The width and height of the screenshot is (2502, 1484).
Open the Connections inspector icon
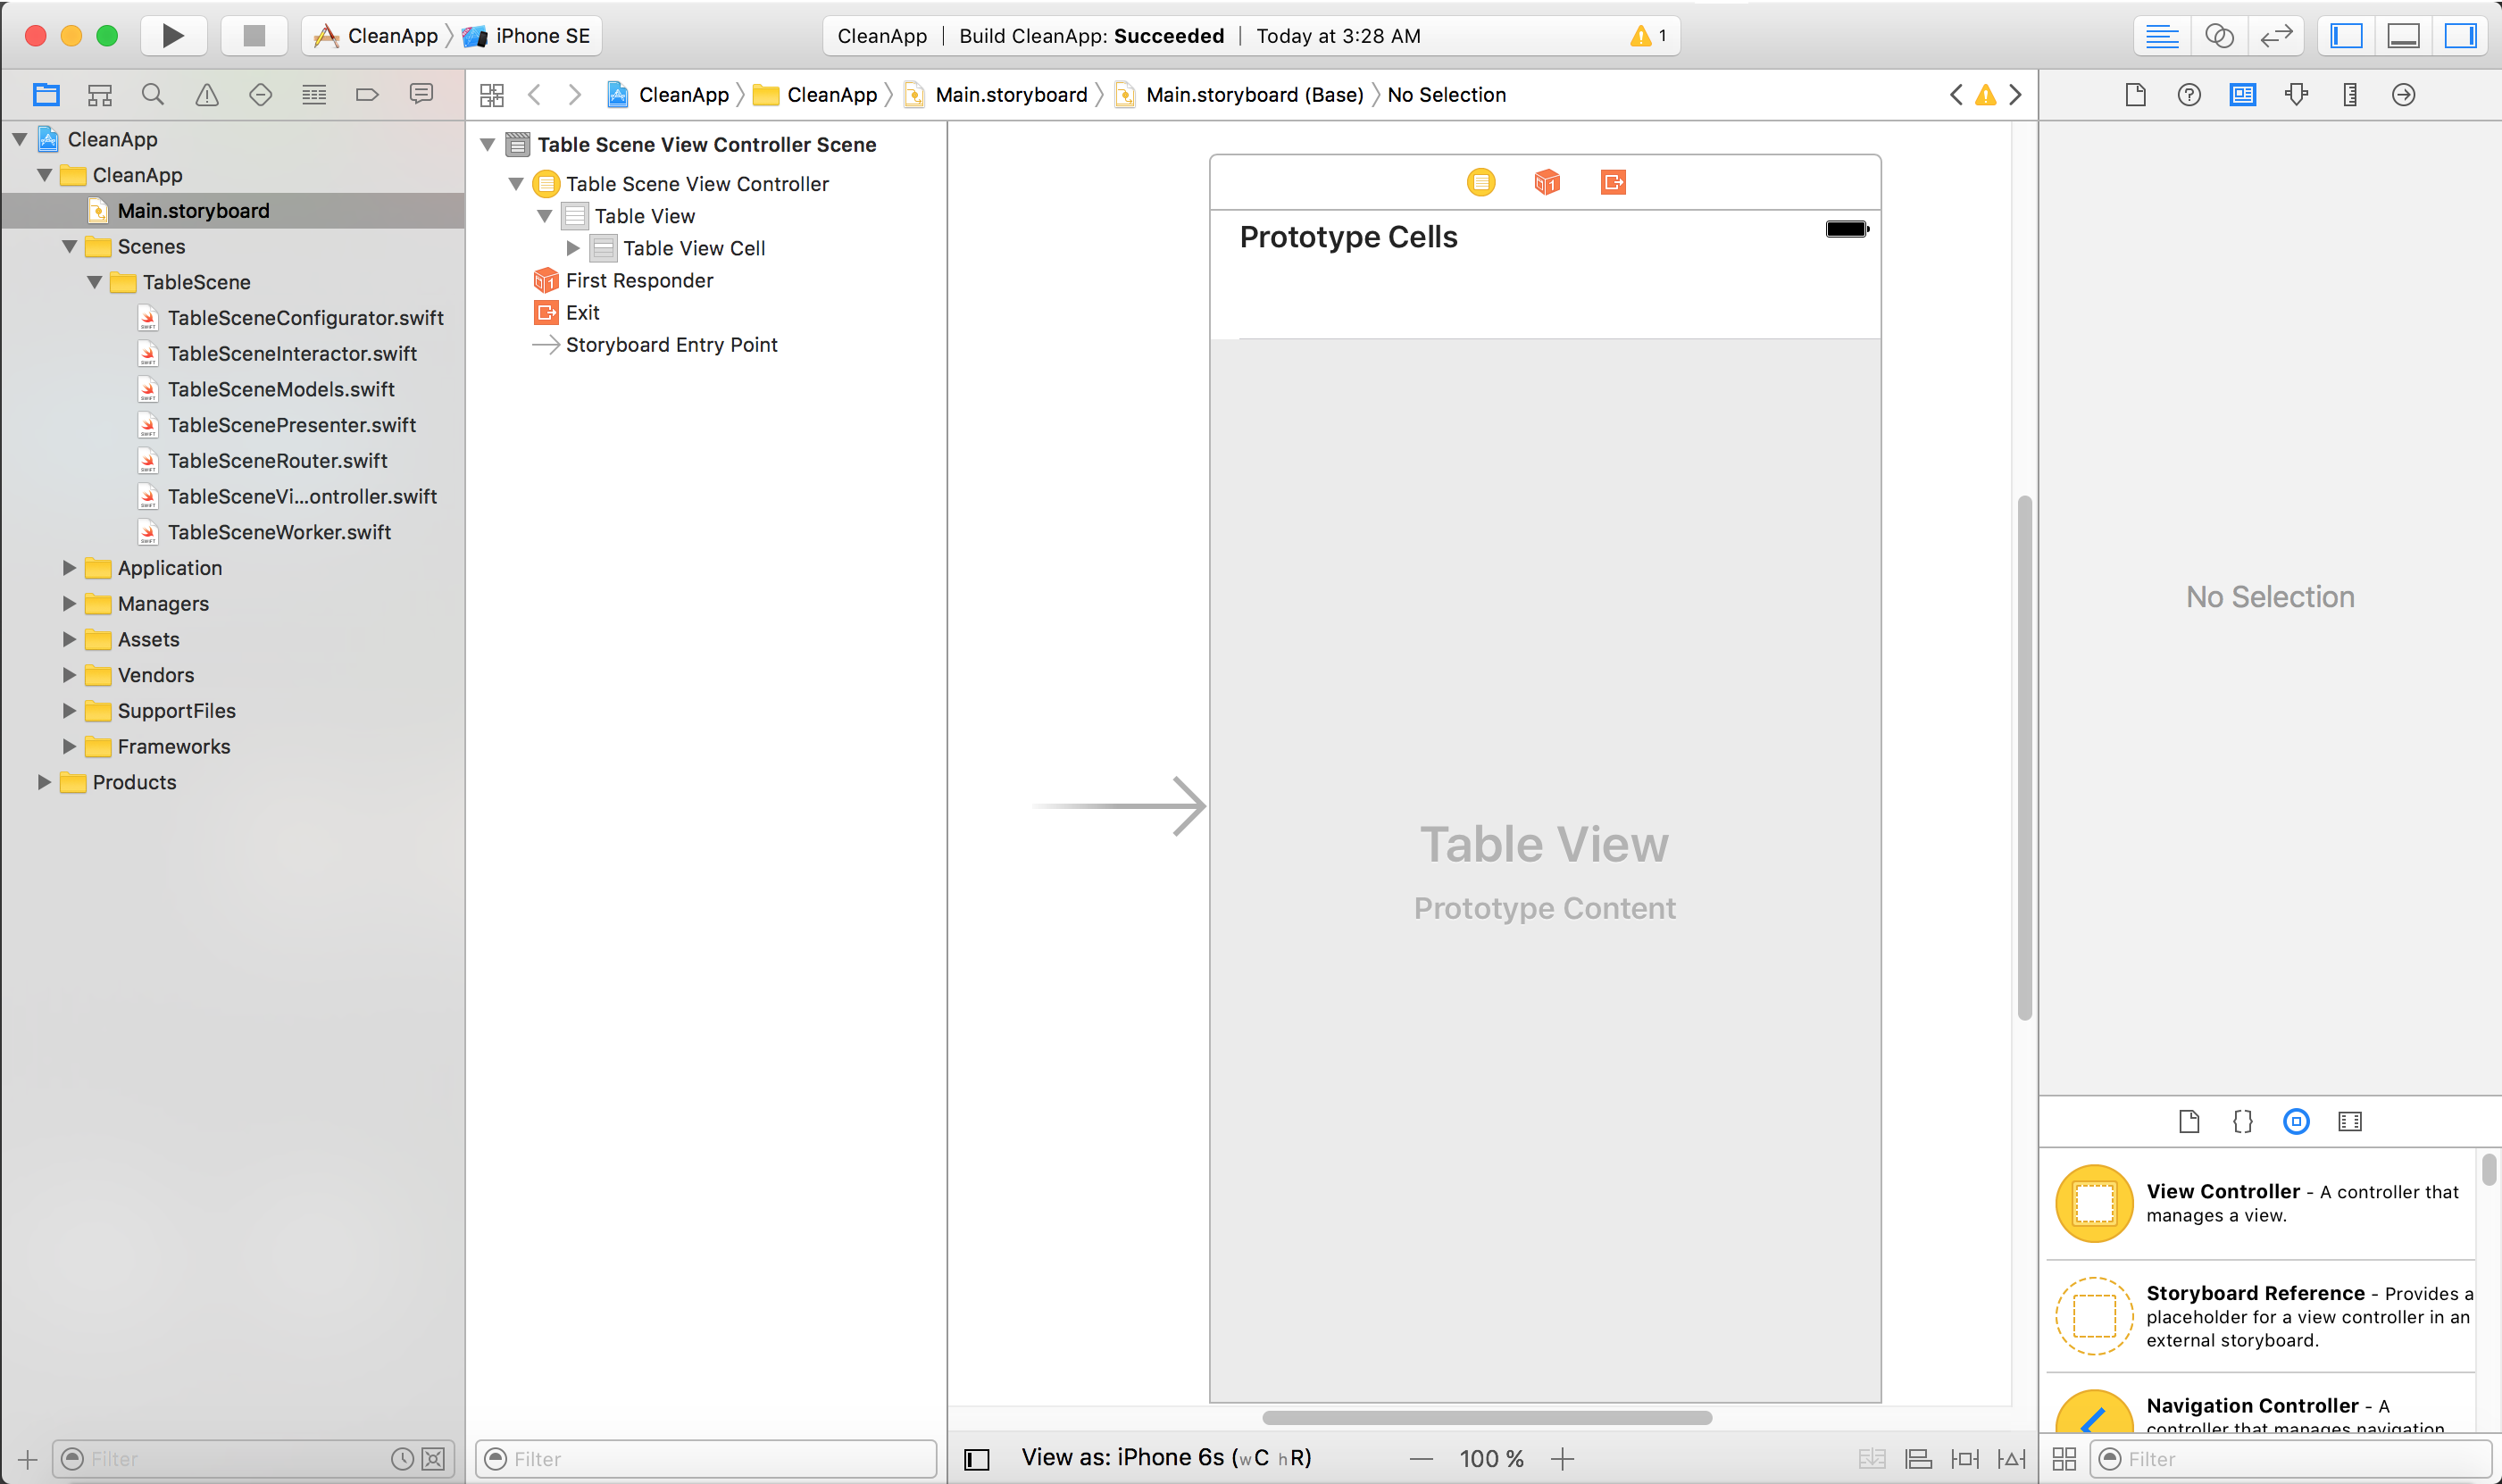[2403, 95]
